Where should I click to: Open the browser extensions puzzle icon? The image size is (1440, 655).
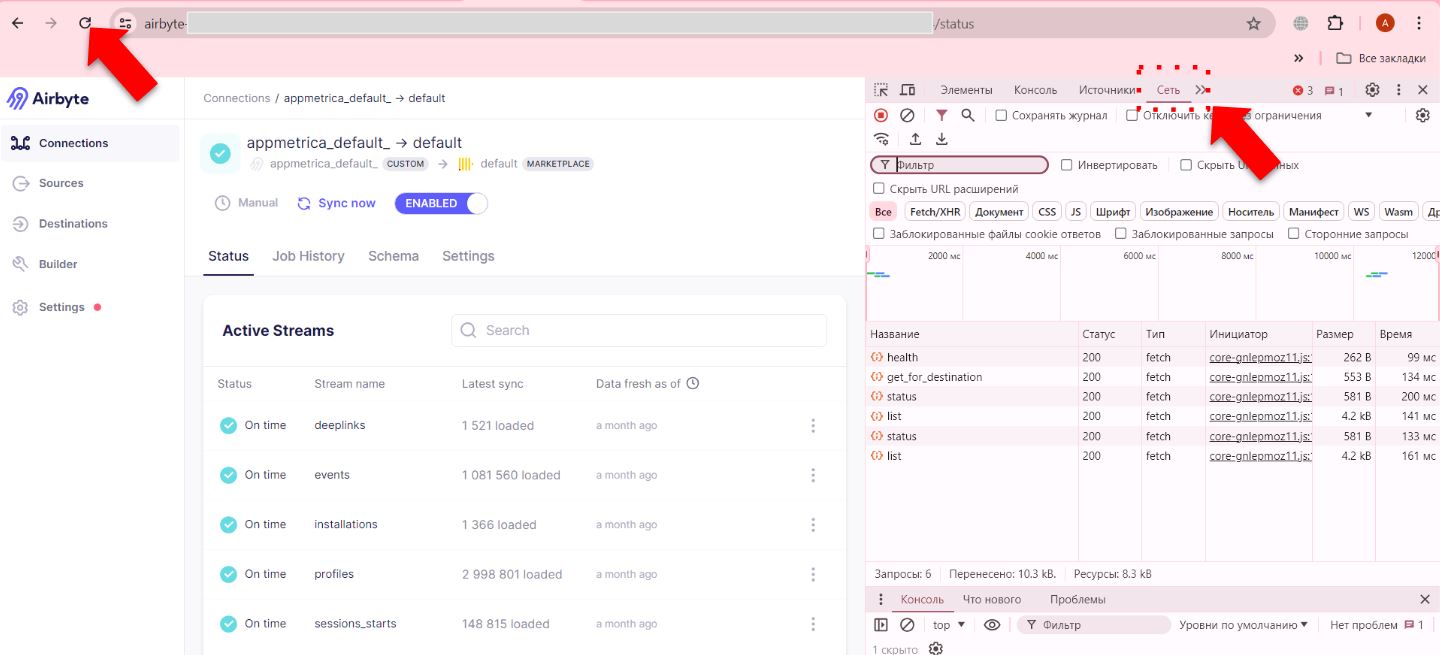coord(1335,23)
